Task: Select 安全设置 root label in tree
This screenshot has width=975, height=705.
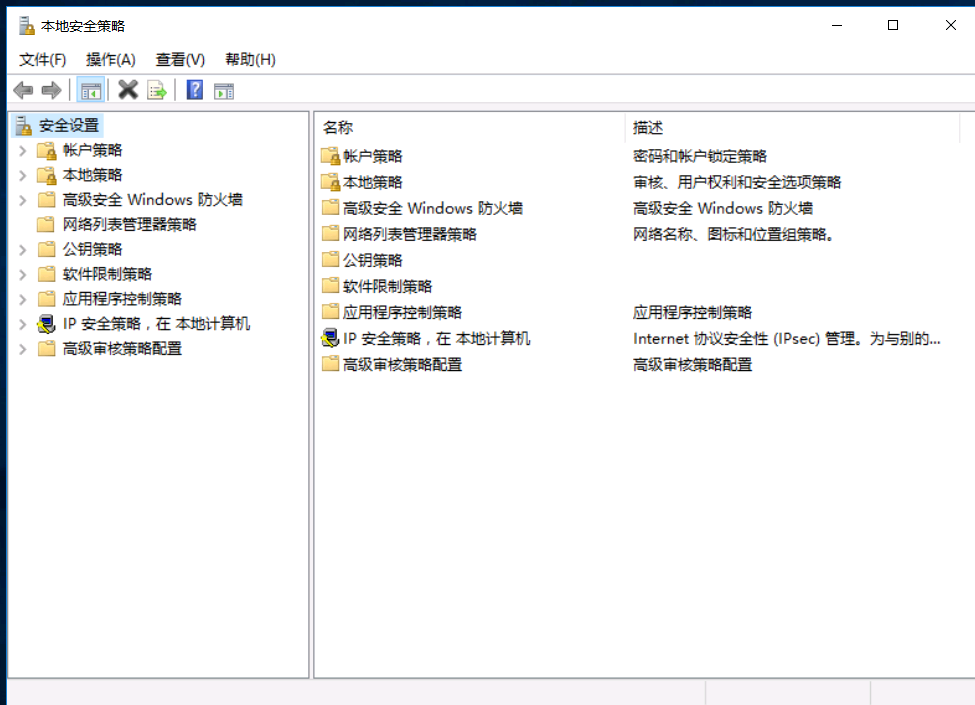Action: (x=69, y=126)
